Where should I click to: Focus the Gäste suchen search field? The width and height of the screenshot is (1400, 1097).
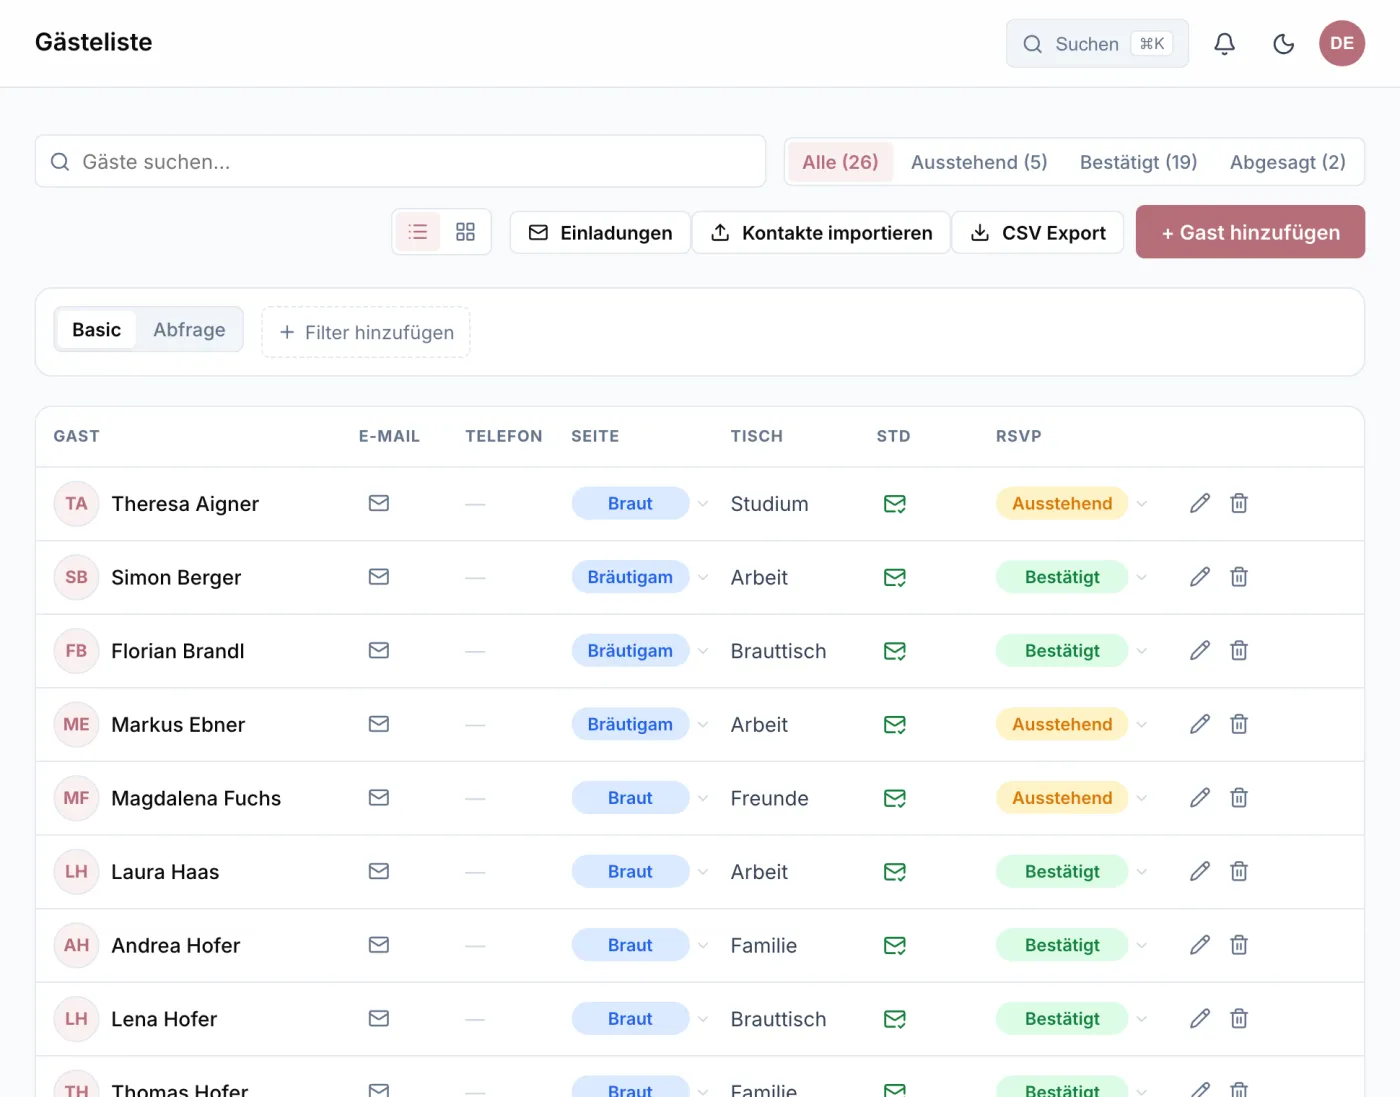pos(400,162)
